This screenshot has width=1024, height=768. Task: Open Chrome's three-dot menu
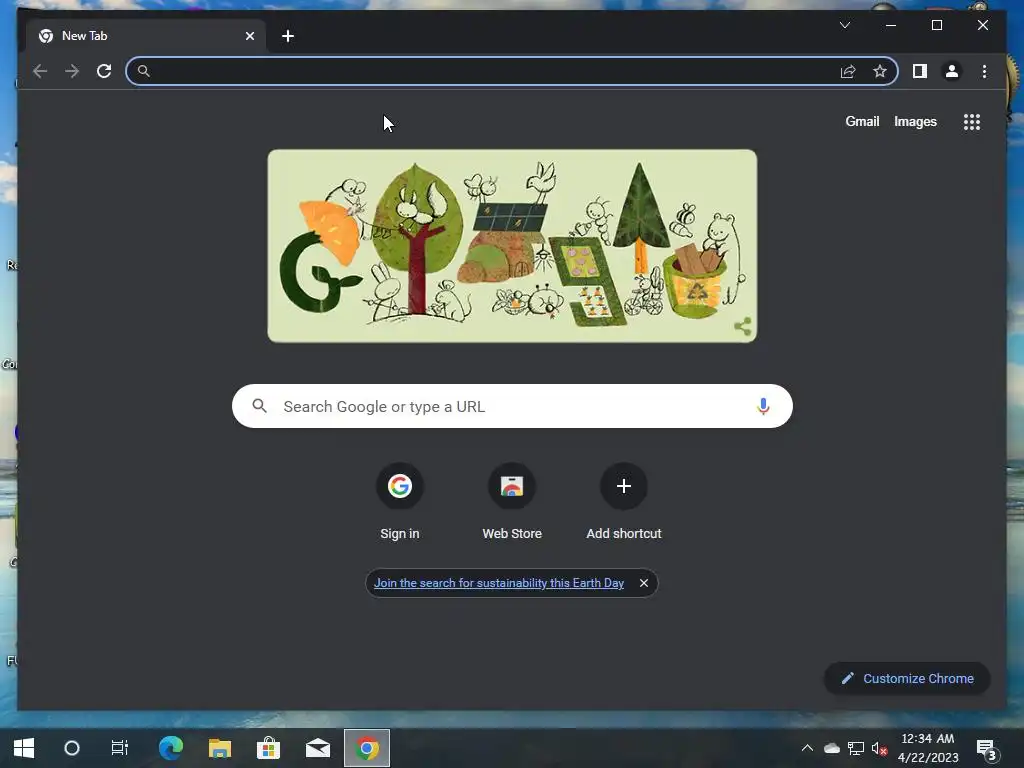coord(984,71)
